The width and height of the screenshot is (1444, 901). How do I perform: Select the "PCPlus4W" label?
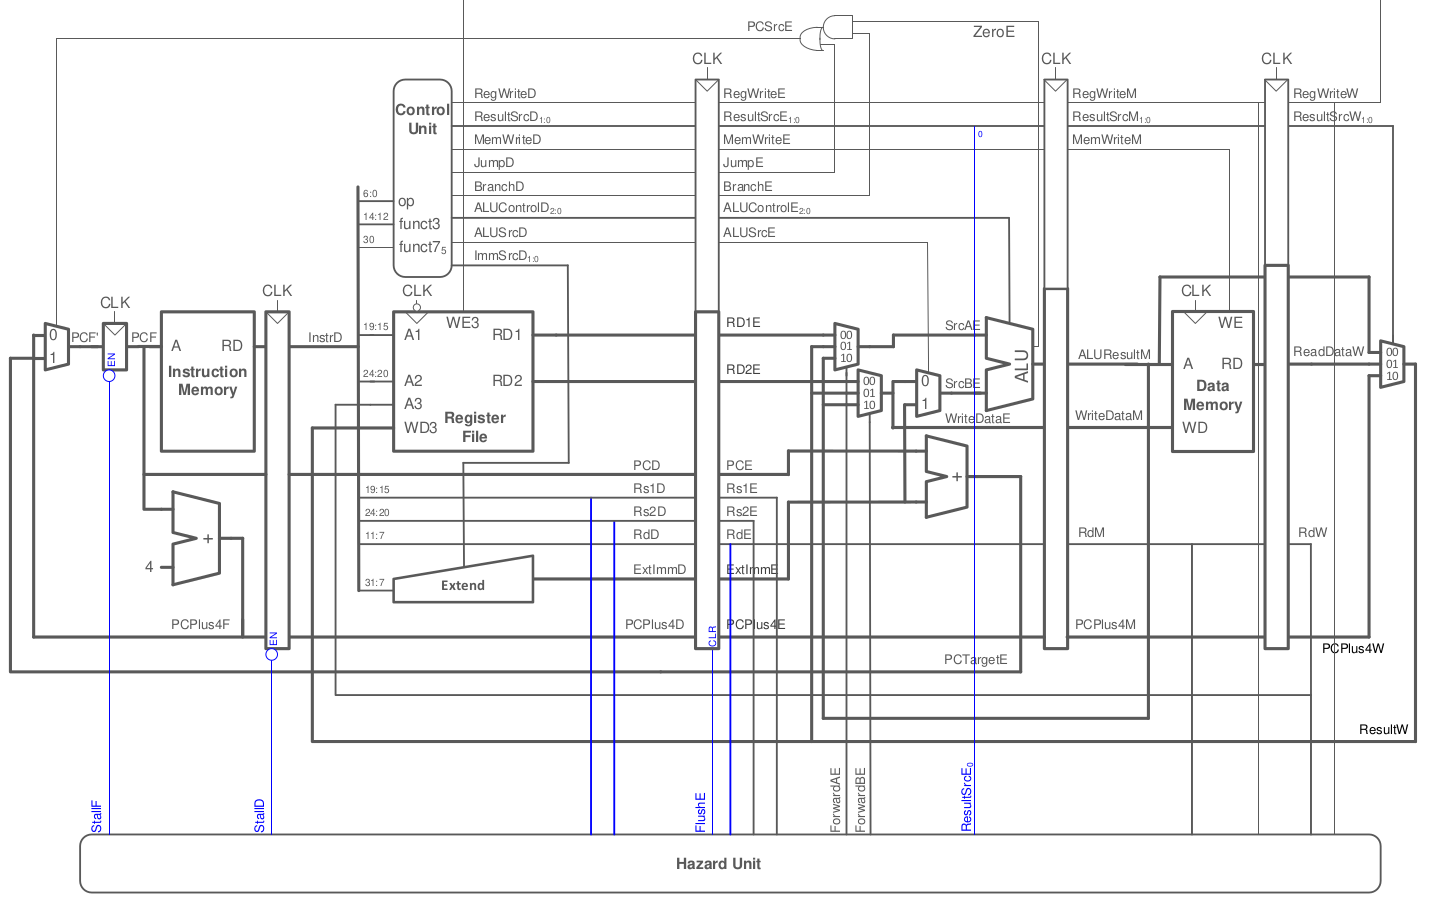(x=1353, y=648)
